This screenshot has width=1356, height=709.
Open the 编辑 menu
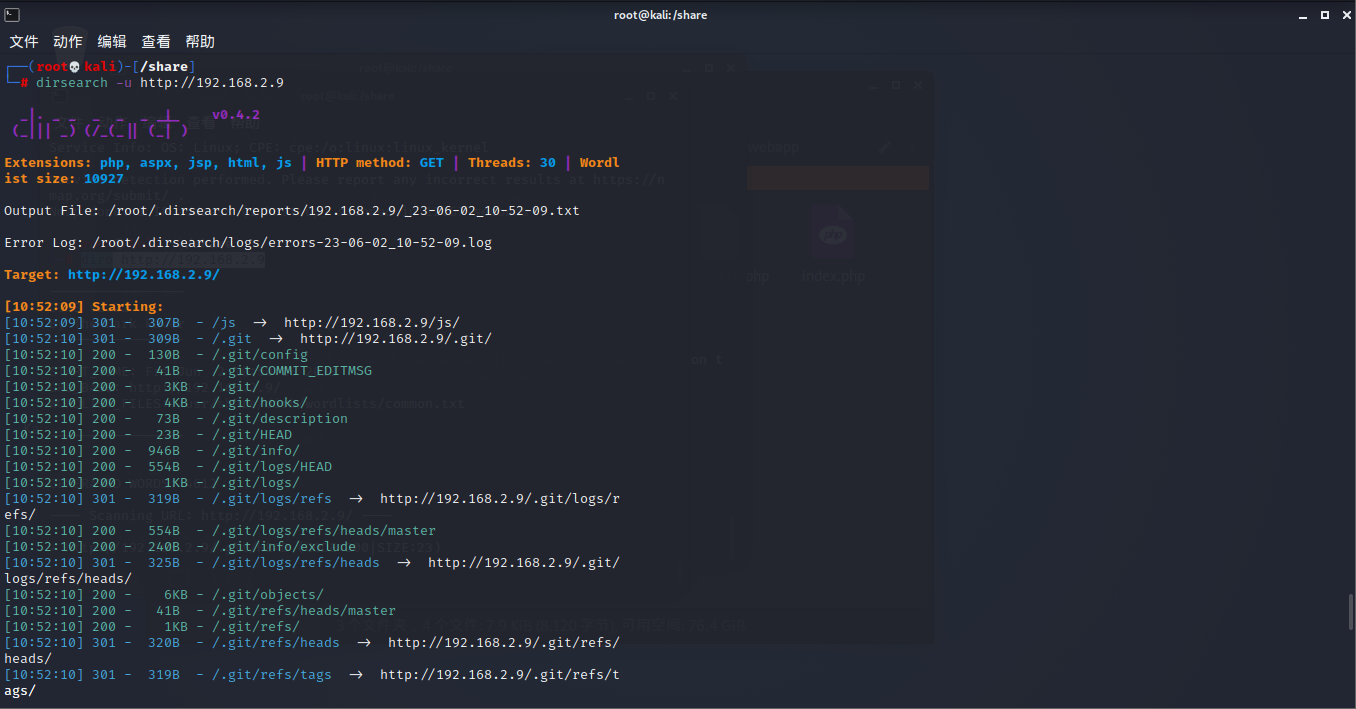(112, 42)
